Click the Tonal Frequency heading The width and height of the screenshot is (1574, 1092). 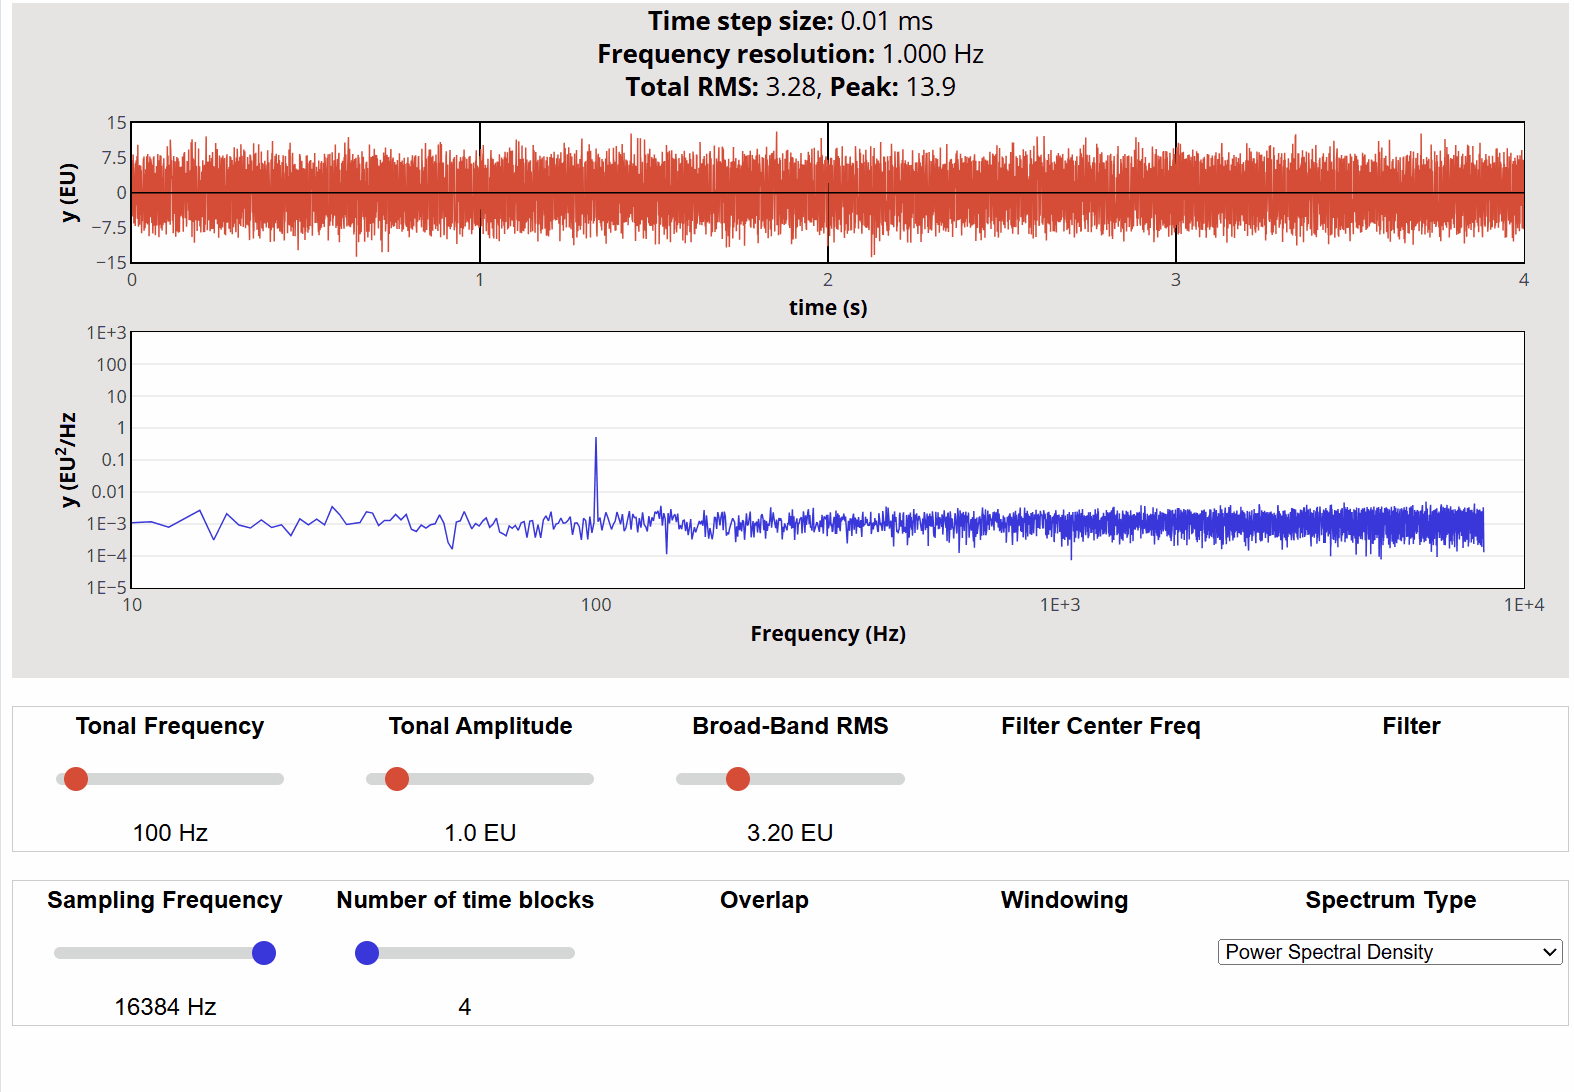tap(170, 726)
